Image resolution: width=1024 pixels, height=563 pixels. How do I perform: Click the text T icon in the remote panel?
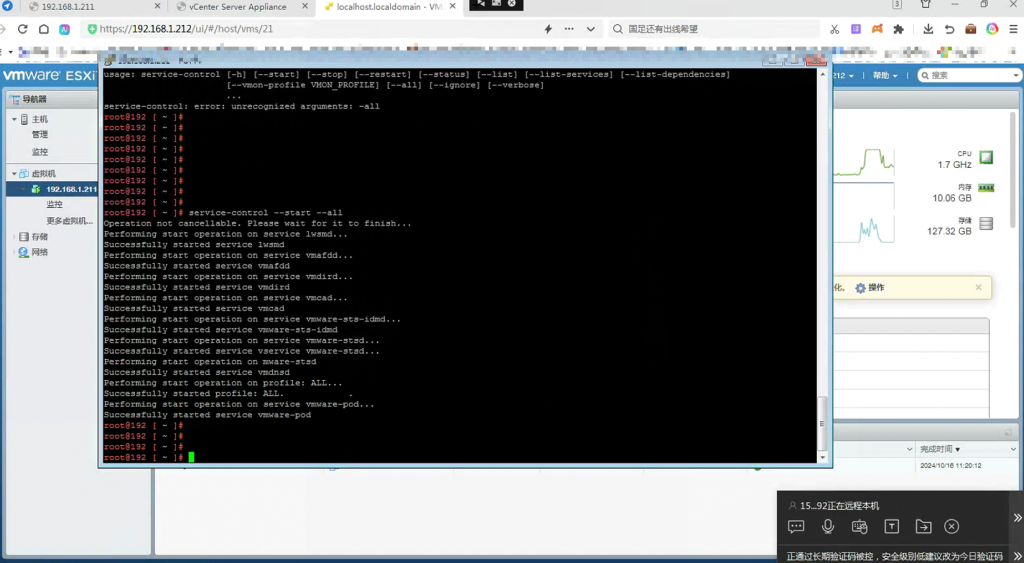pyautogui.click(x=891, y=526)
